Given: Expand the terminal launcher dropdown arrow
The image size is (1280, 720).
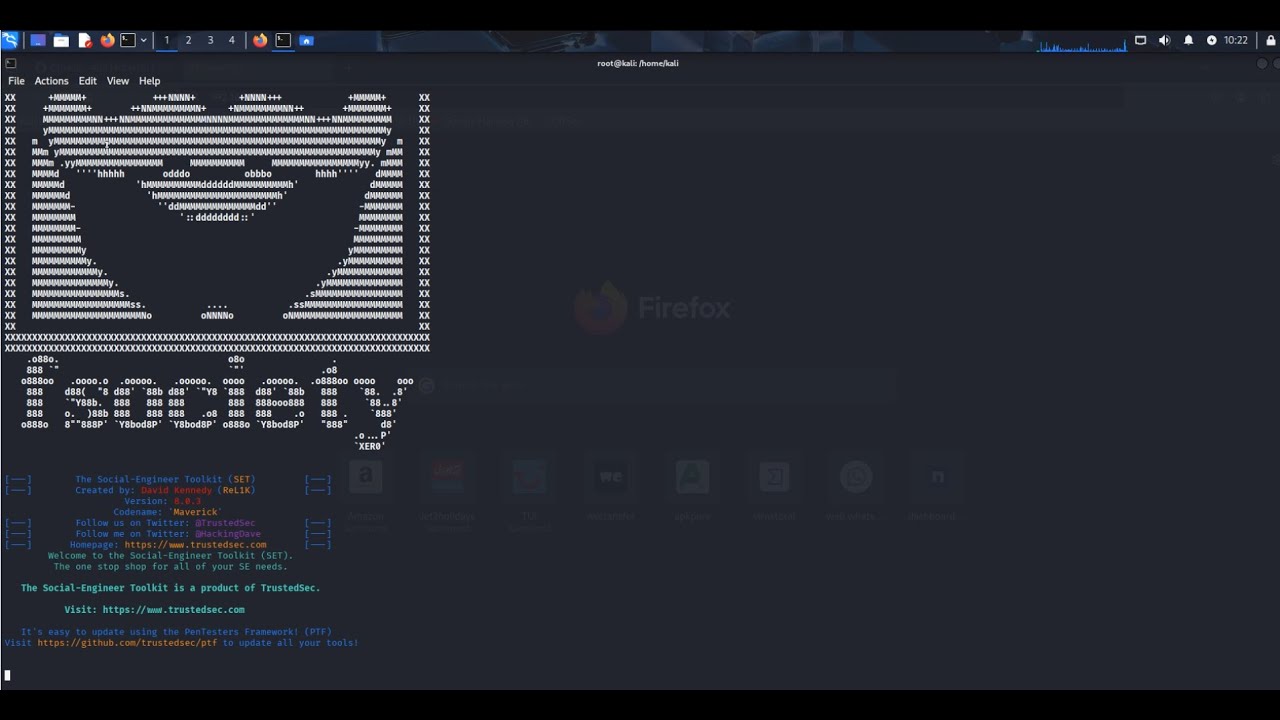Looking at the screenshot, I should pyautogui.click(x=144, y=40).
